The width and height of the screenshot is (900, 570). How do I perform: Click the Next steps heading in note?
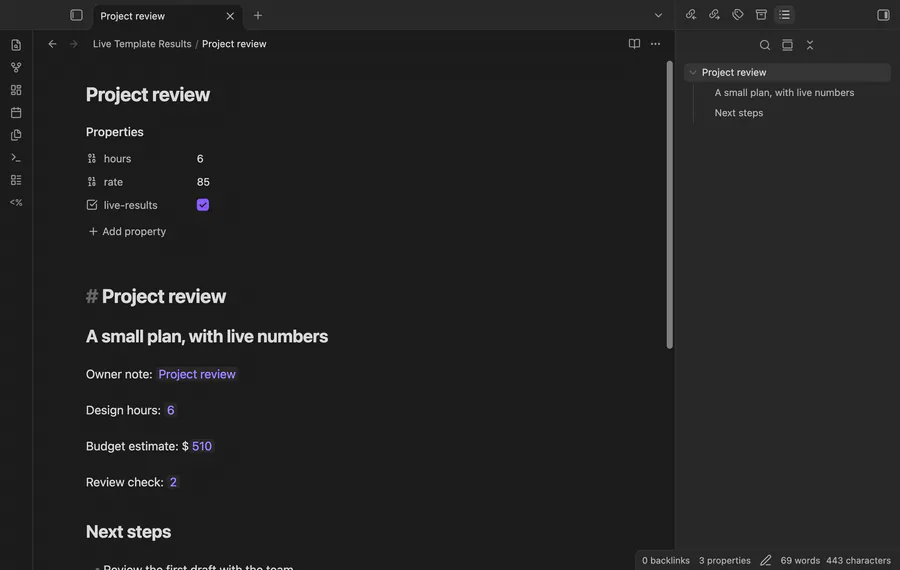point(129,532)
